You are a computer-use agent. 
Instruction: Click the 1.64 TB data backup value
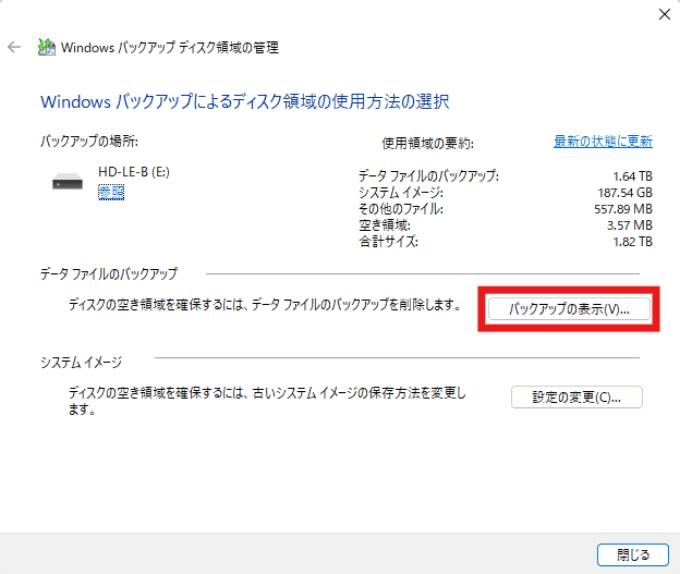click(x=632, y=176)
